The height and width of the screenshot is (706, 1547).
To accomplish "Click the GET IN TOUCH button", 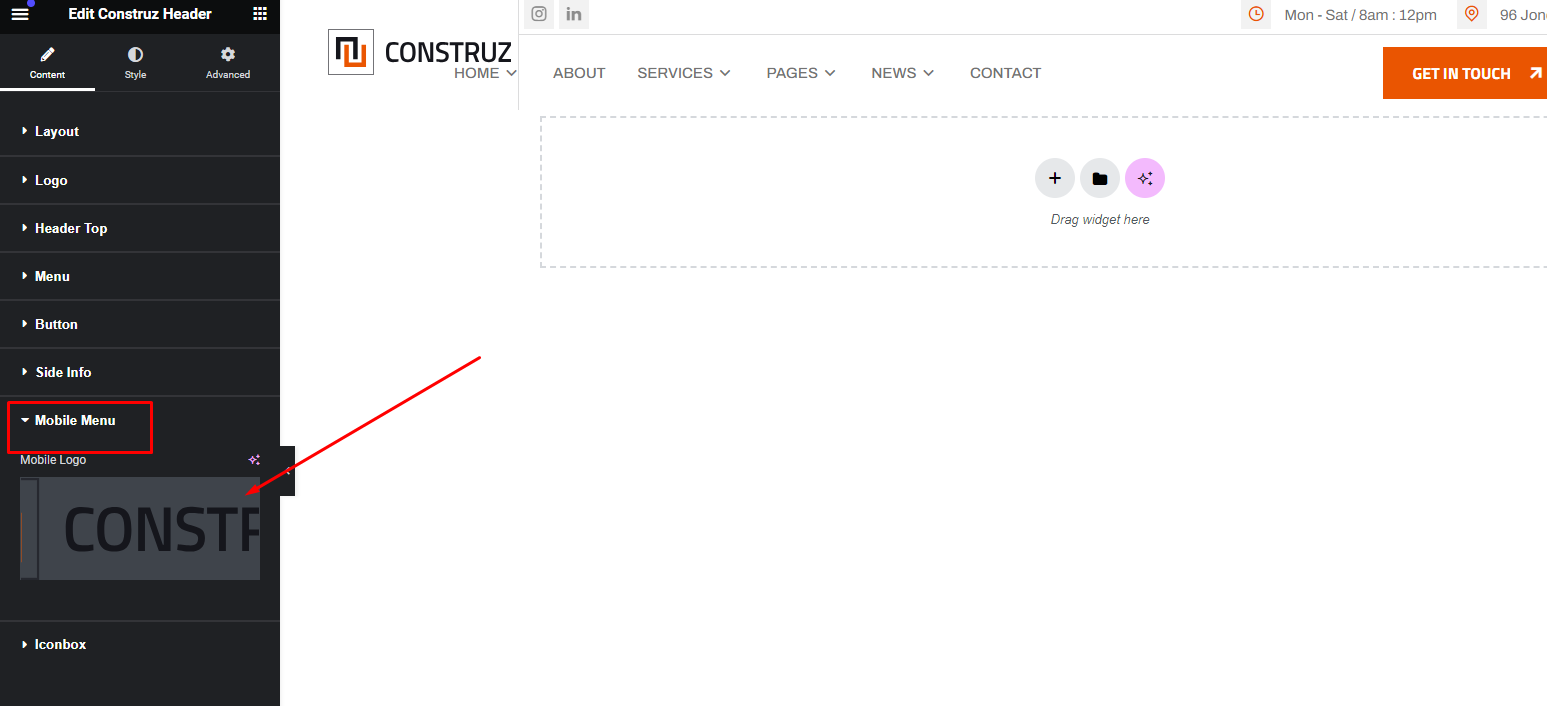I will [1465, 73].
